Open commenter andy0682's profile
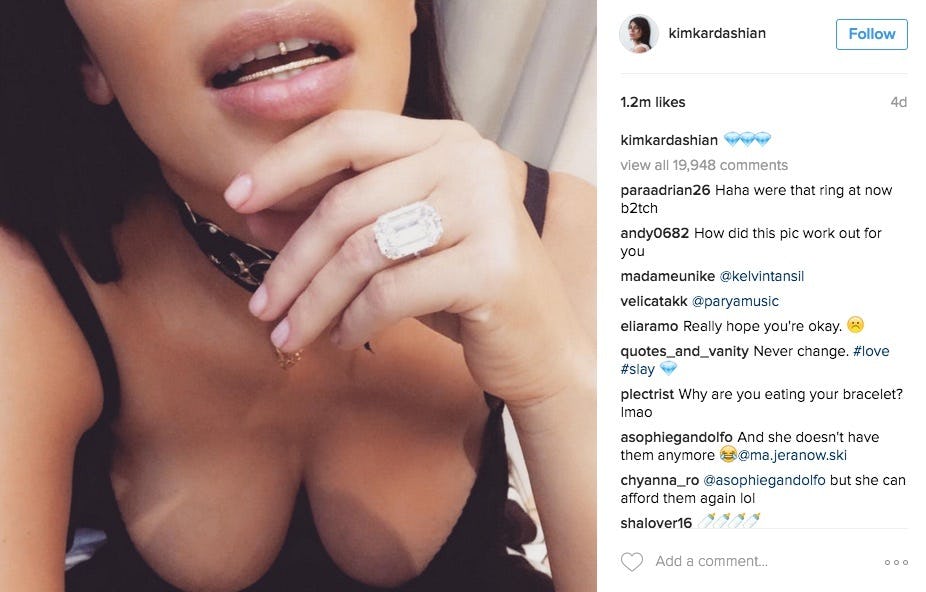This screenshot has width=926, height=592. pos(654,233)
